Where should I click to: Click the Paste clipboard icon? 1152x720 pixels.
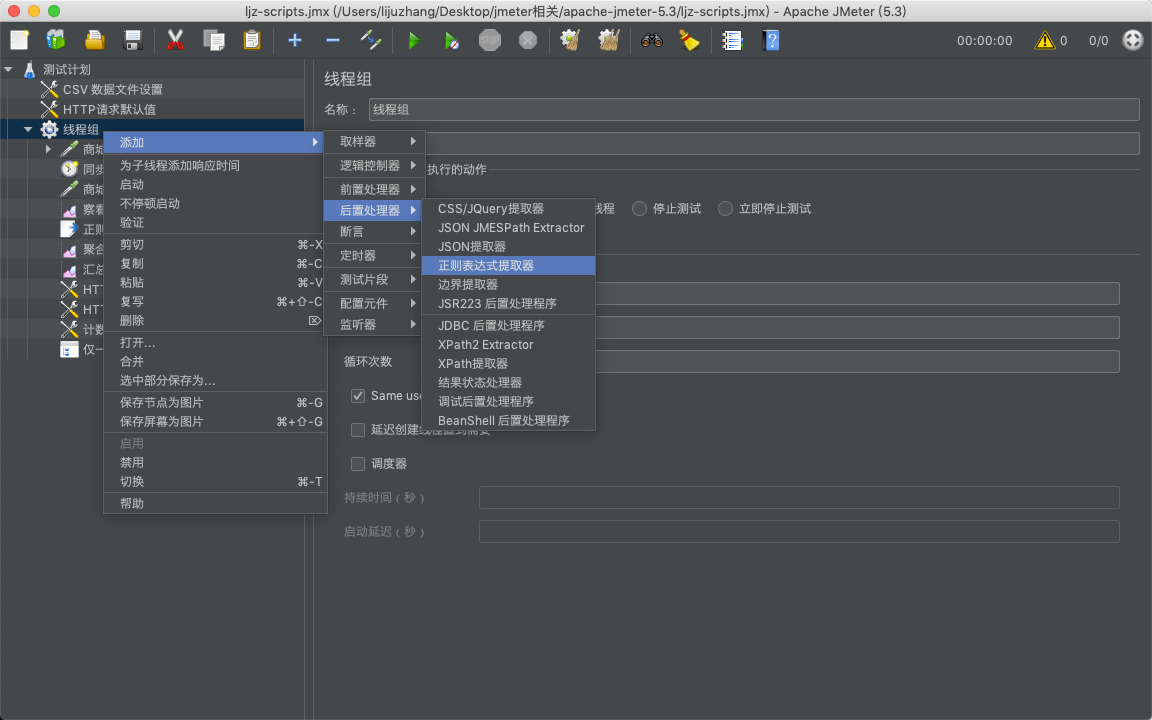pos(252,40)
